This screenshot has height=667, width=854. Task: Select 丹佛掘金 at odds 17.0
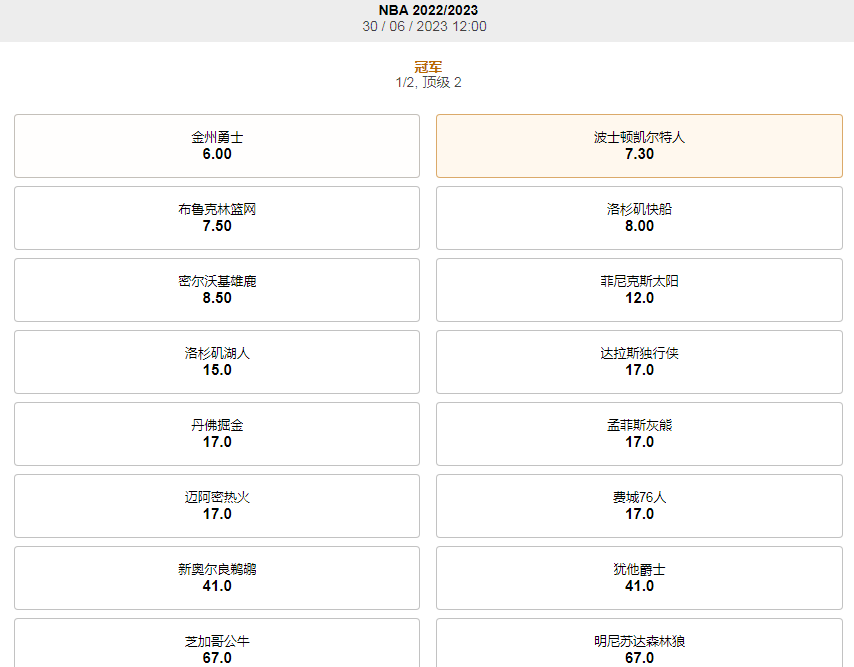(216, 434)
